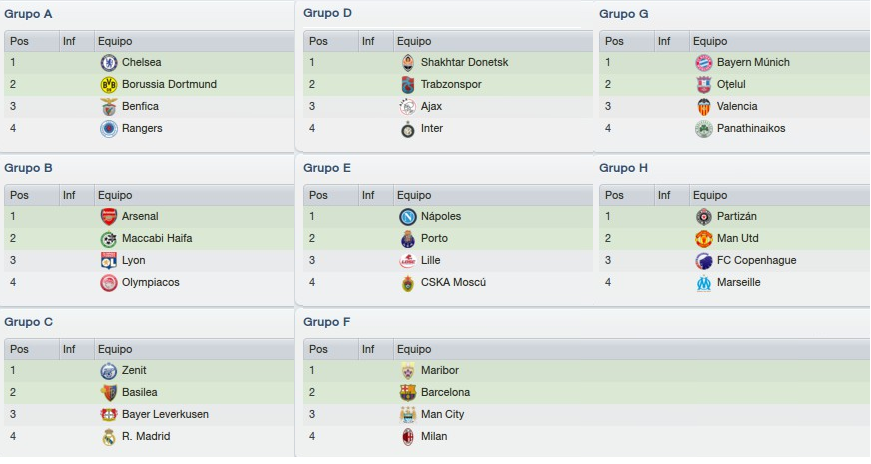Viewport: 871px width, 464px height.
Task: Click the Man City team name
Action: tap(442, 414)
